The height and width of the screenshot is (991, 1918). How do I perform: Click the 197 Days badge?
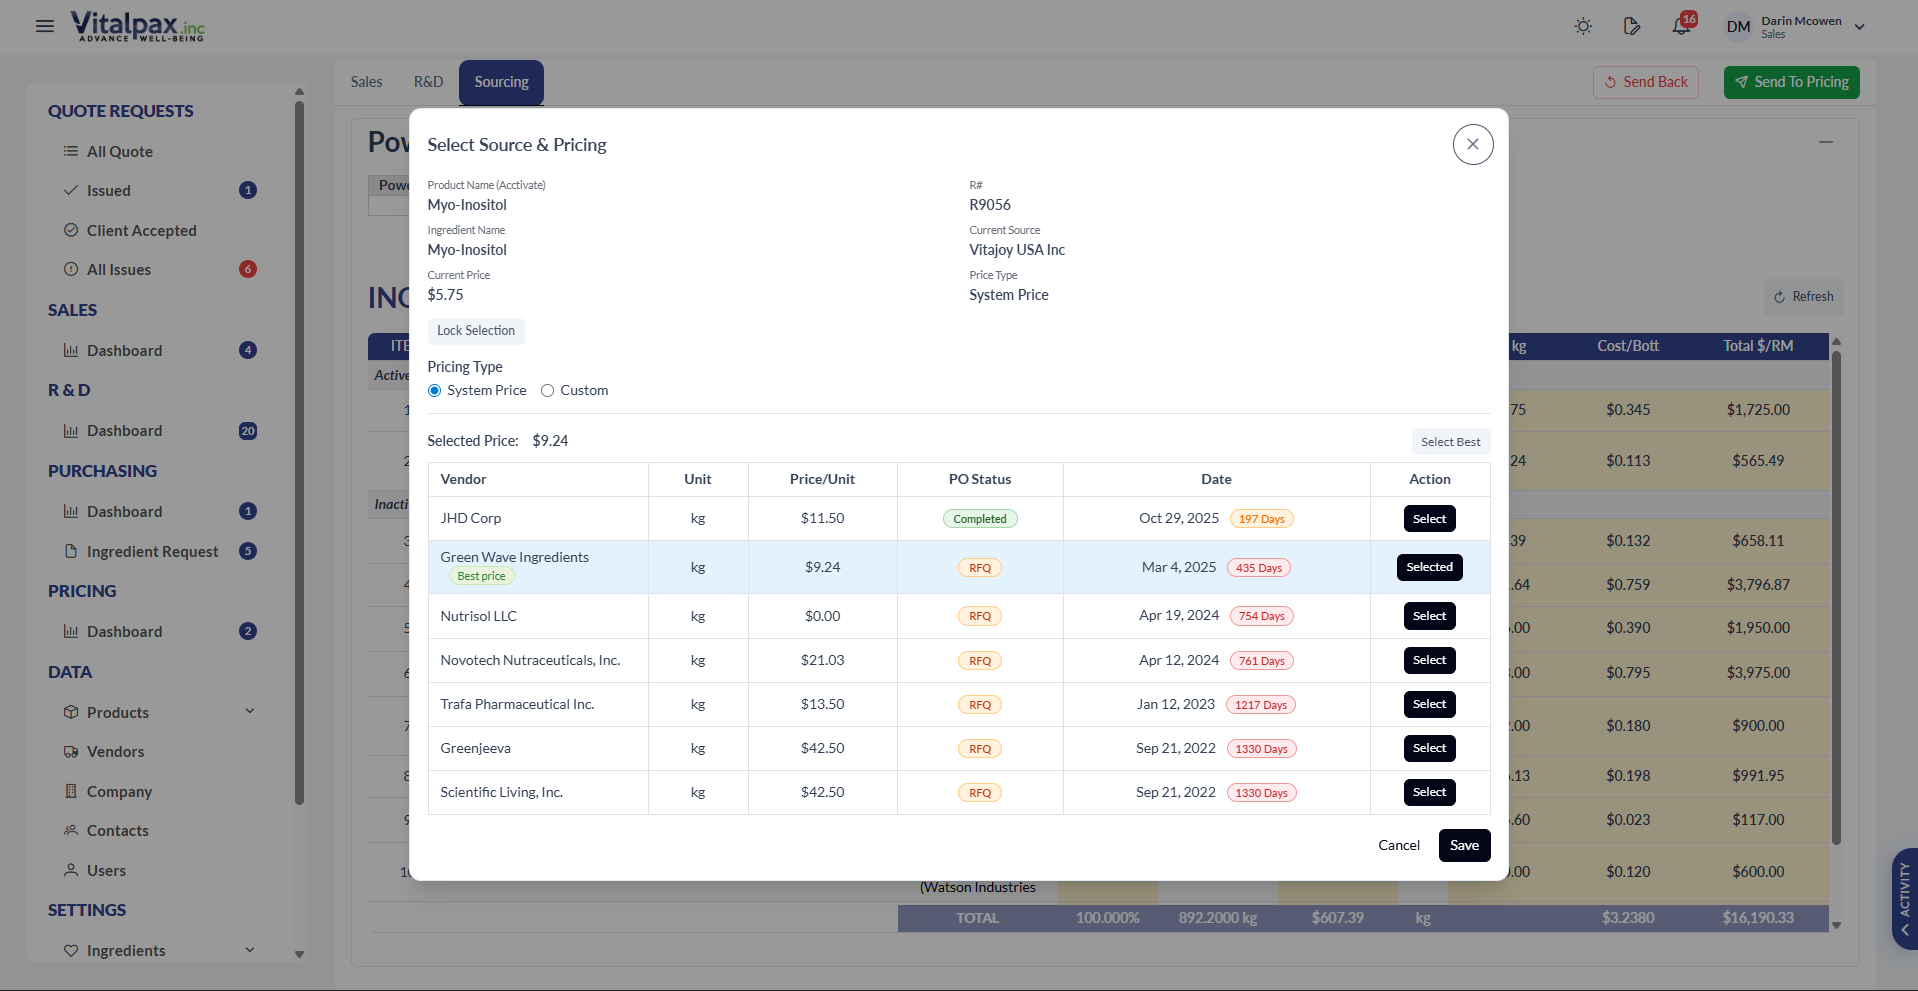coord(1261,519)
